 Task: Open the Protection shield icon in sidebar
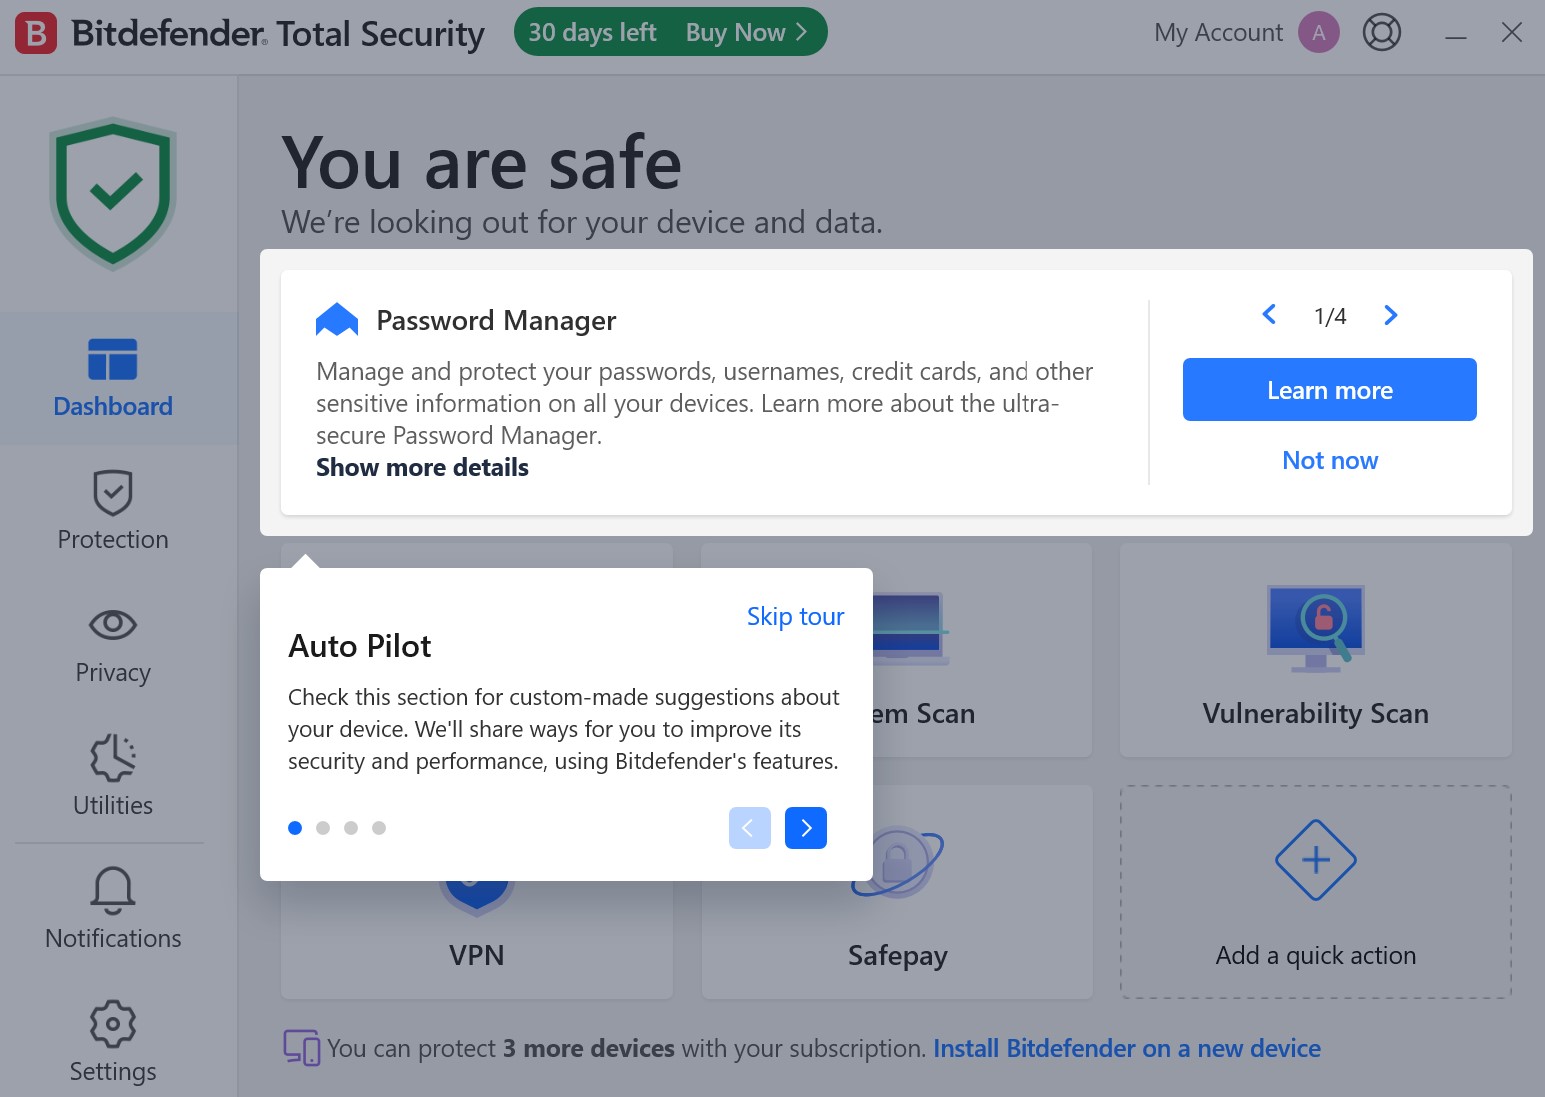pos(113,493)
